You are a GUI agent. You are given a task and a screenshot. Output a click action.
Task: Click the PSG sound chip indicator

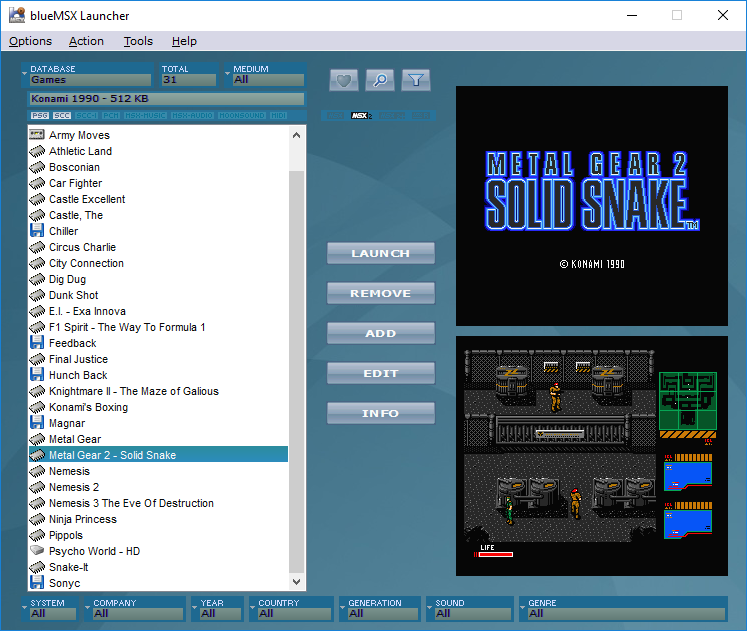[x=40, y=116]
